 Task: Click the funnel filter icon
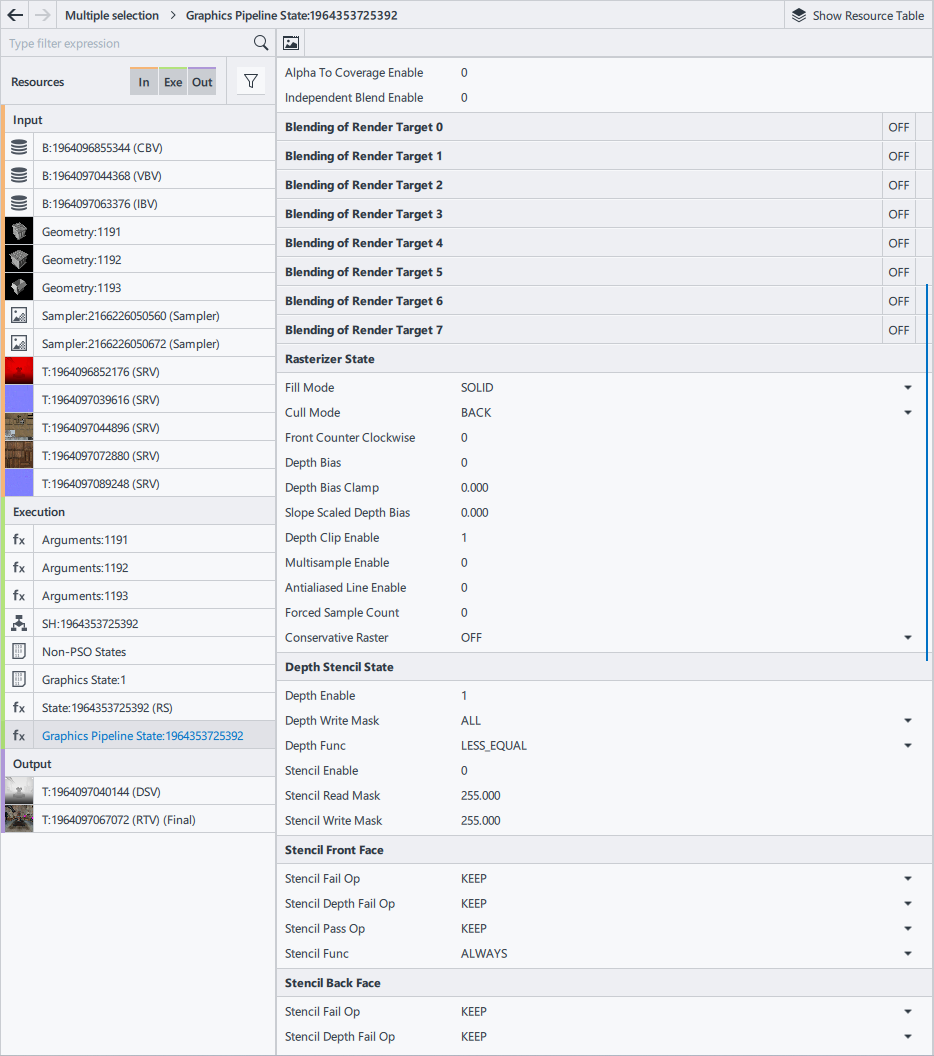tap(251, 81)
